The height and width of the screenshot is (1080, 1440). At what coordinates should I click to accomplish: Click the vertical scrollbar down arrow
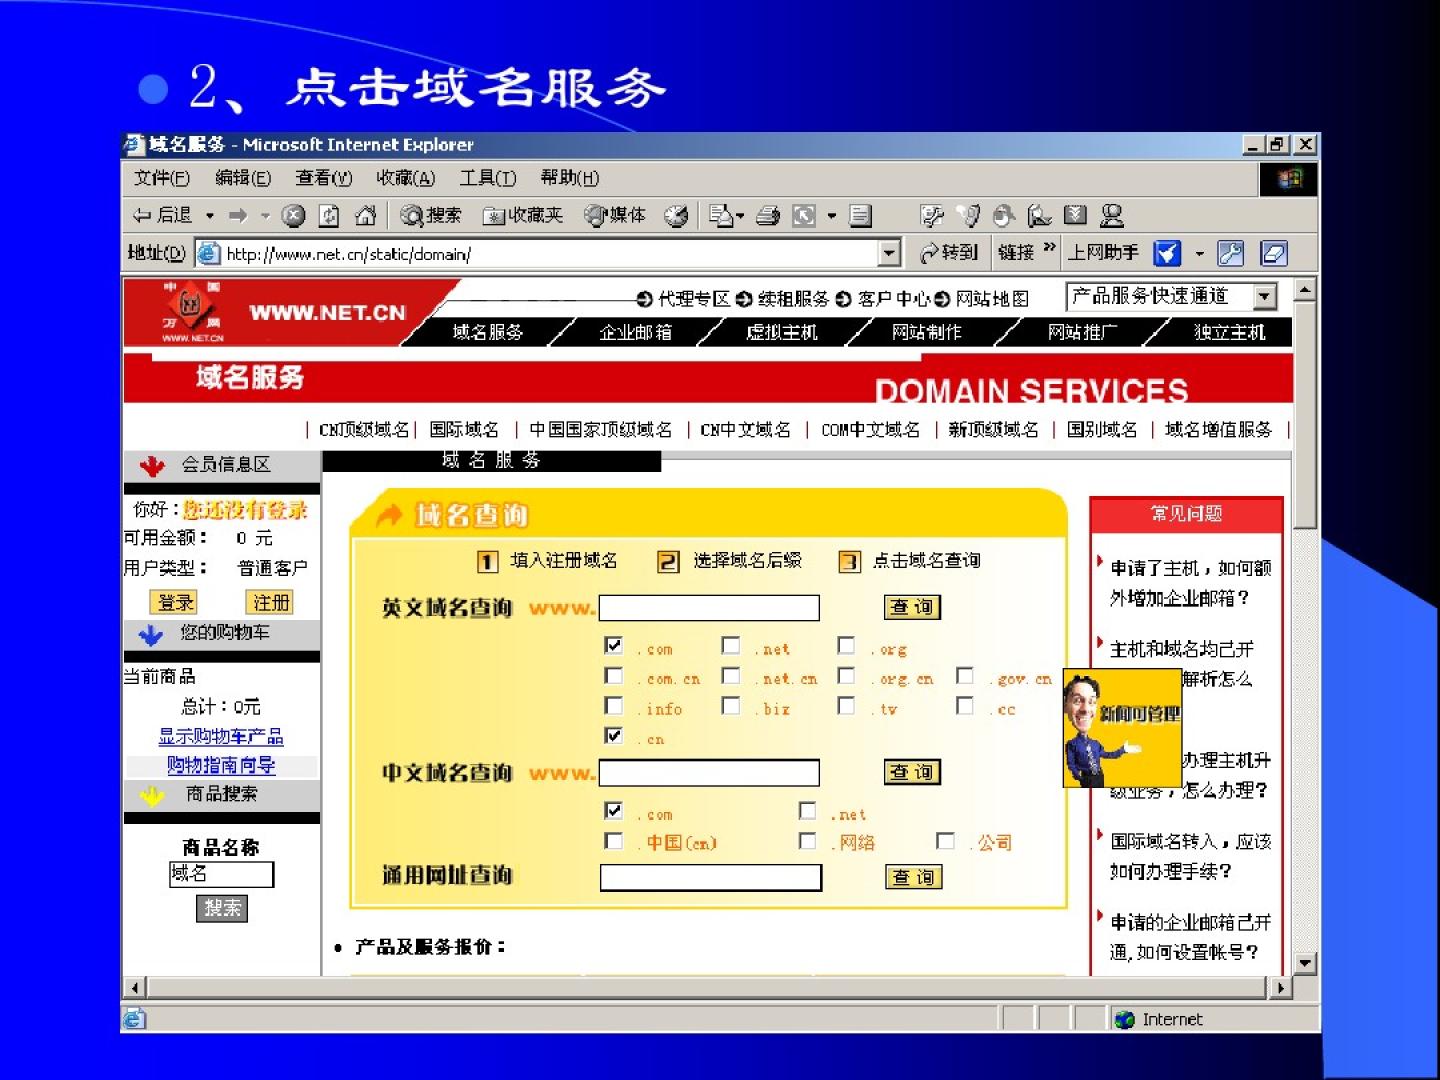click(1305, 963)
